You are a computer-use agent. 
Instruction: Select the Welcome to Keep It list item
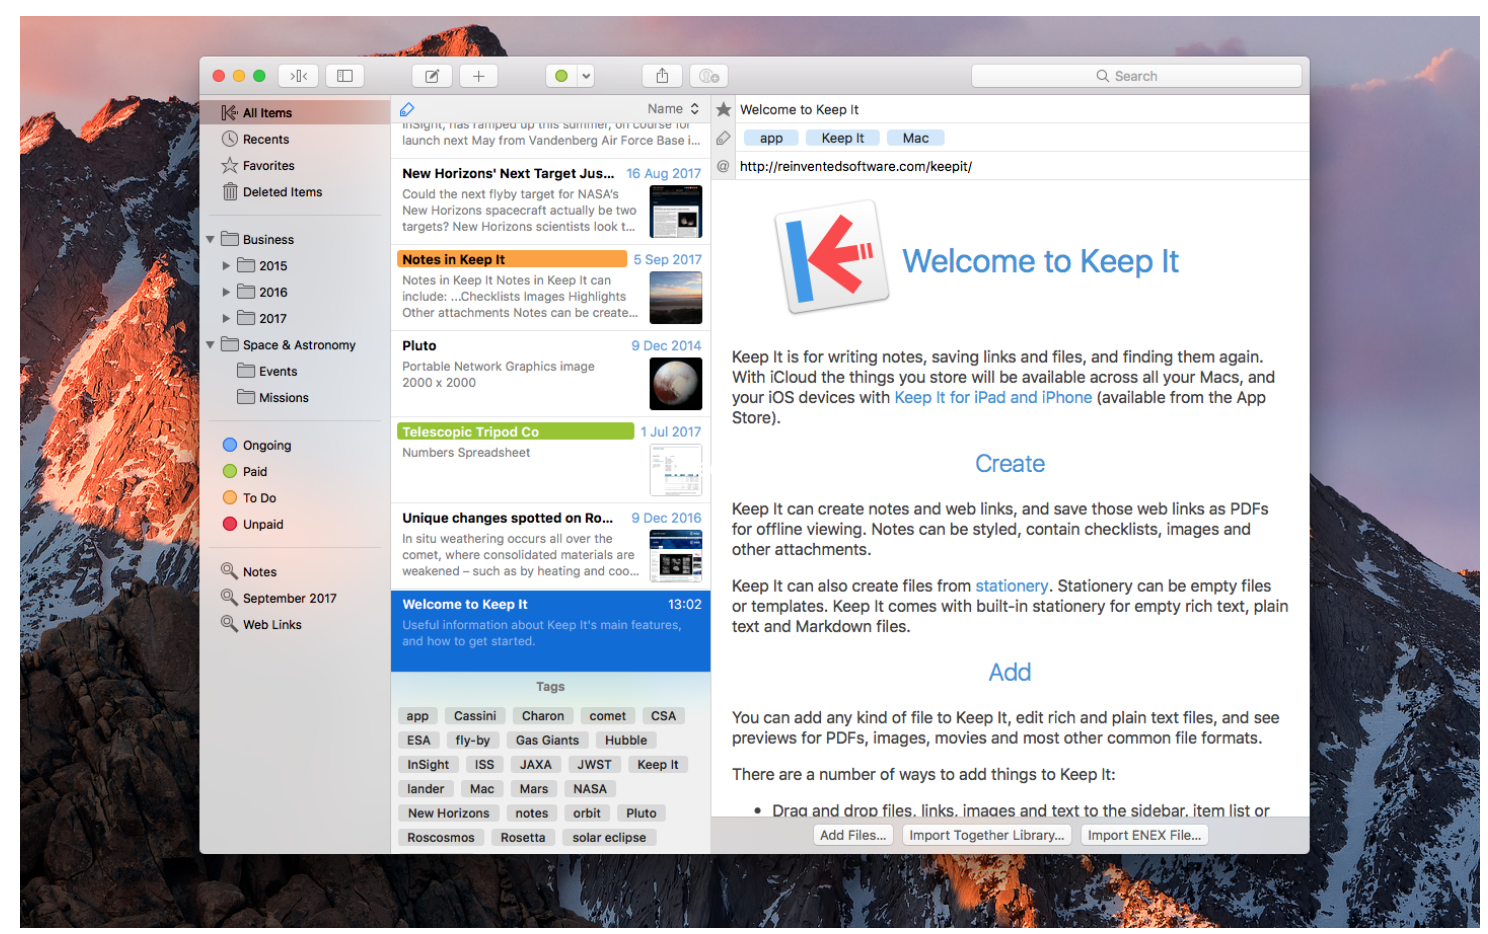(550, 631)
